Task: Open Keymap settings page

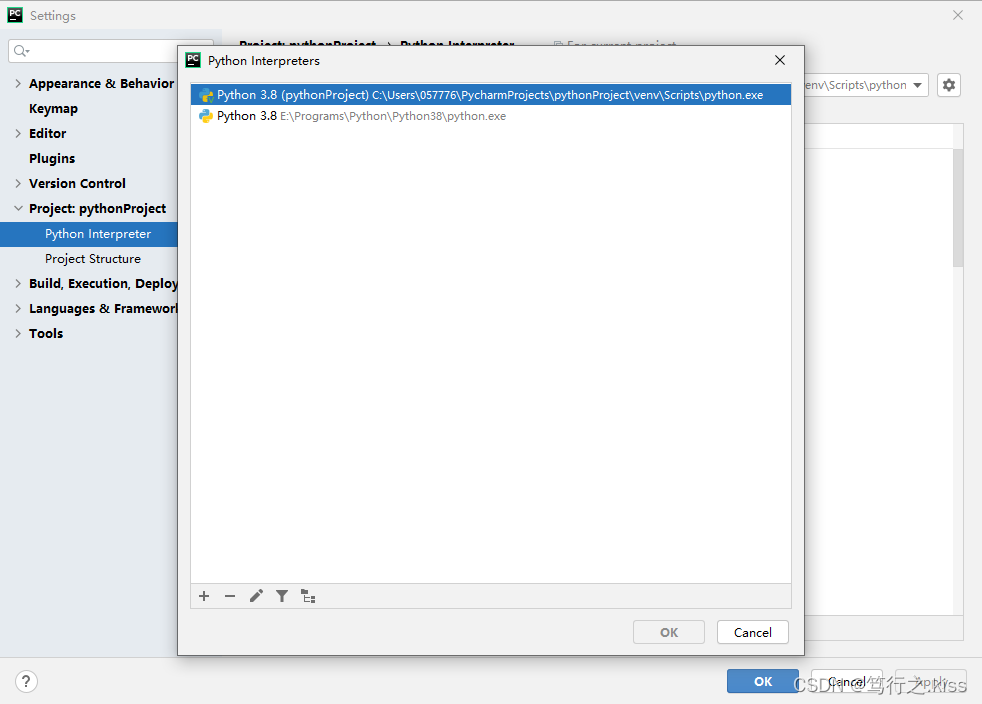Action: pos(53,108)
